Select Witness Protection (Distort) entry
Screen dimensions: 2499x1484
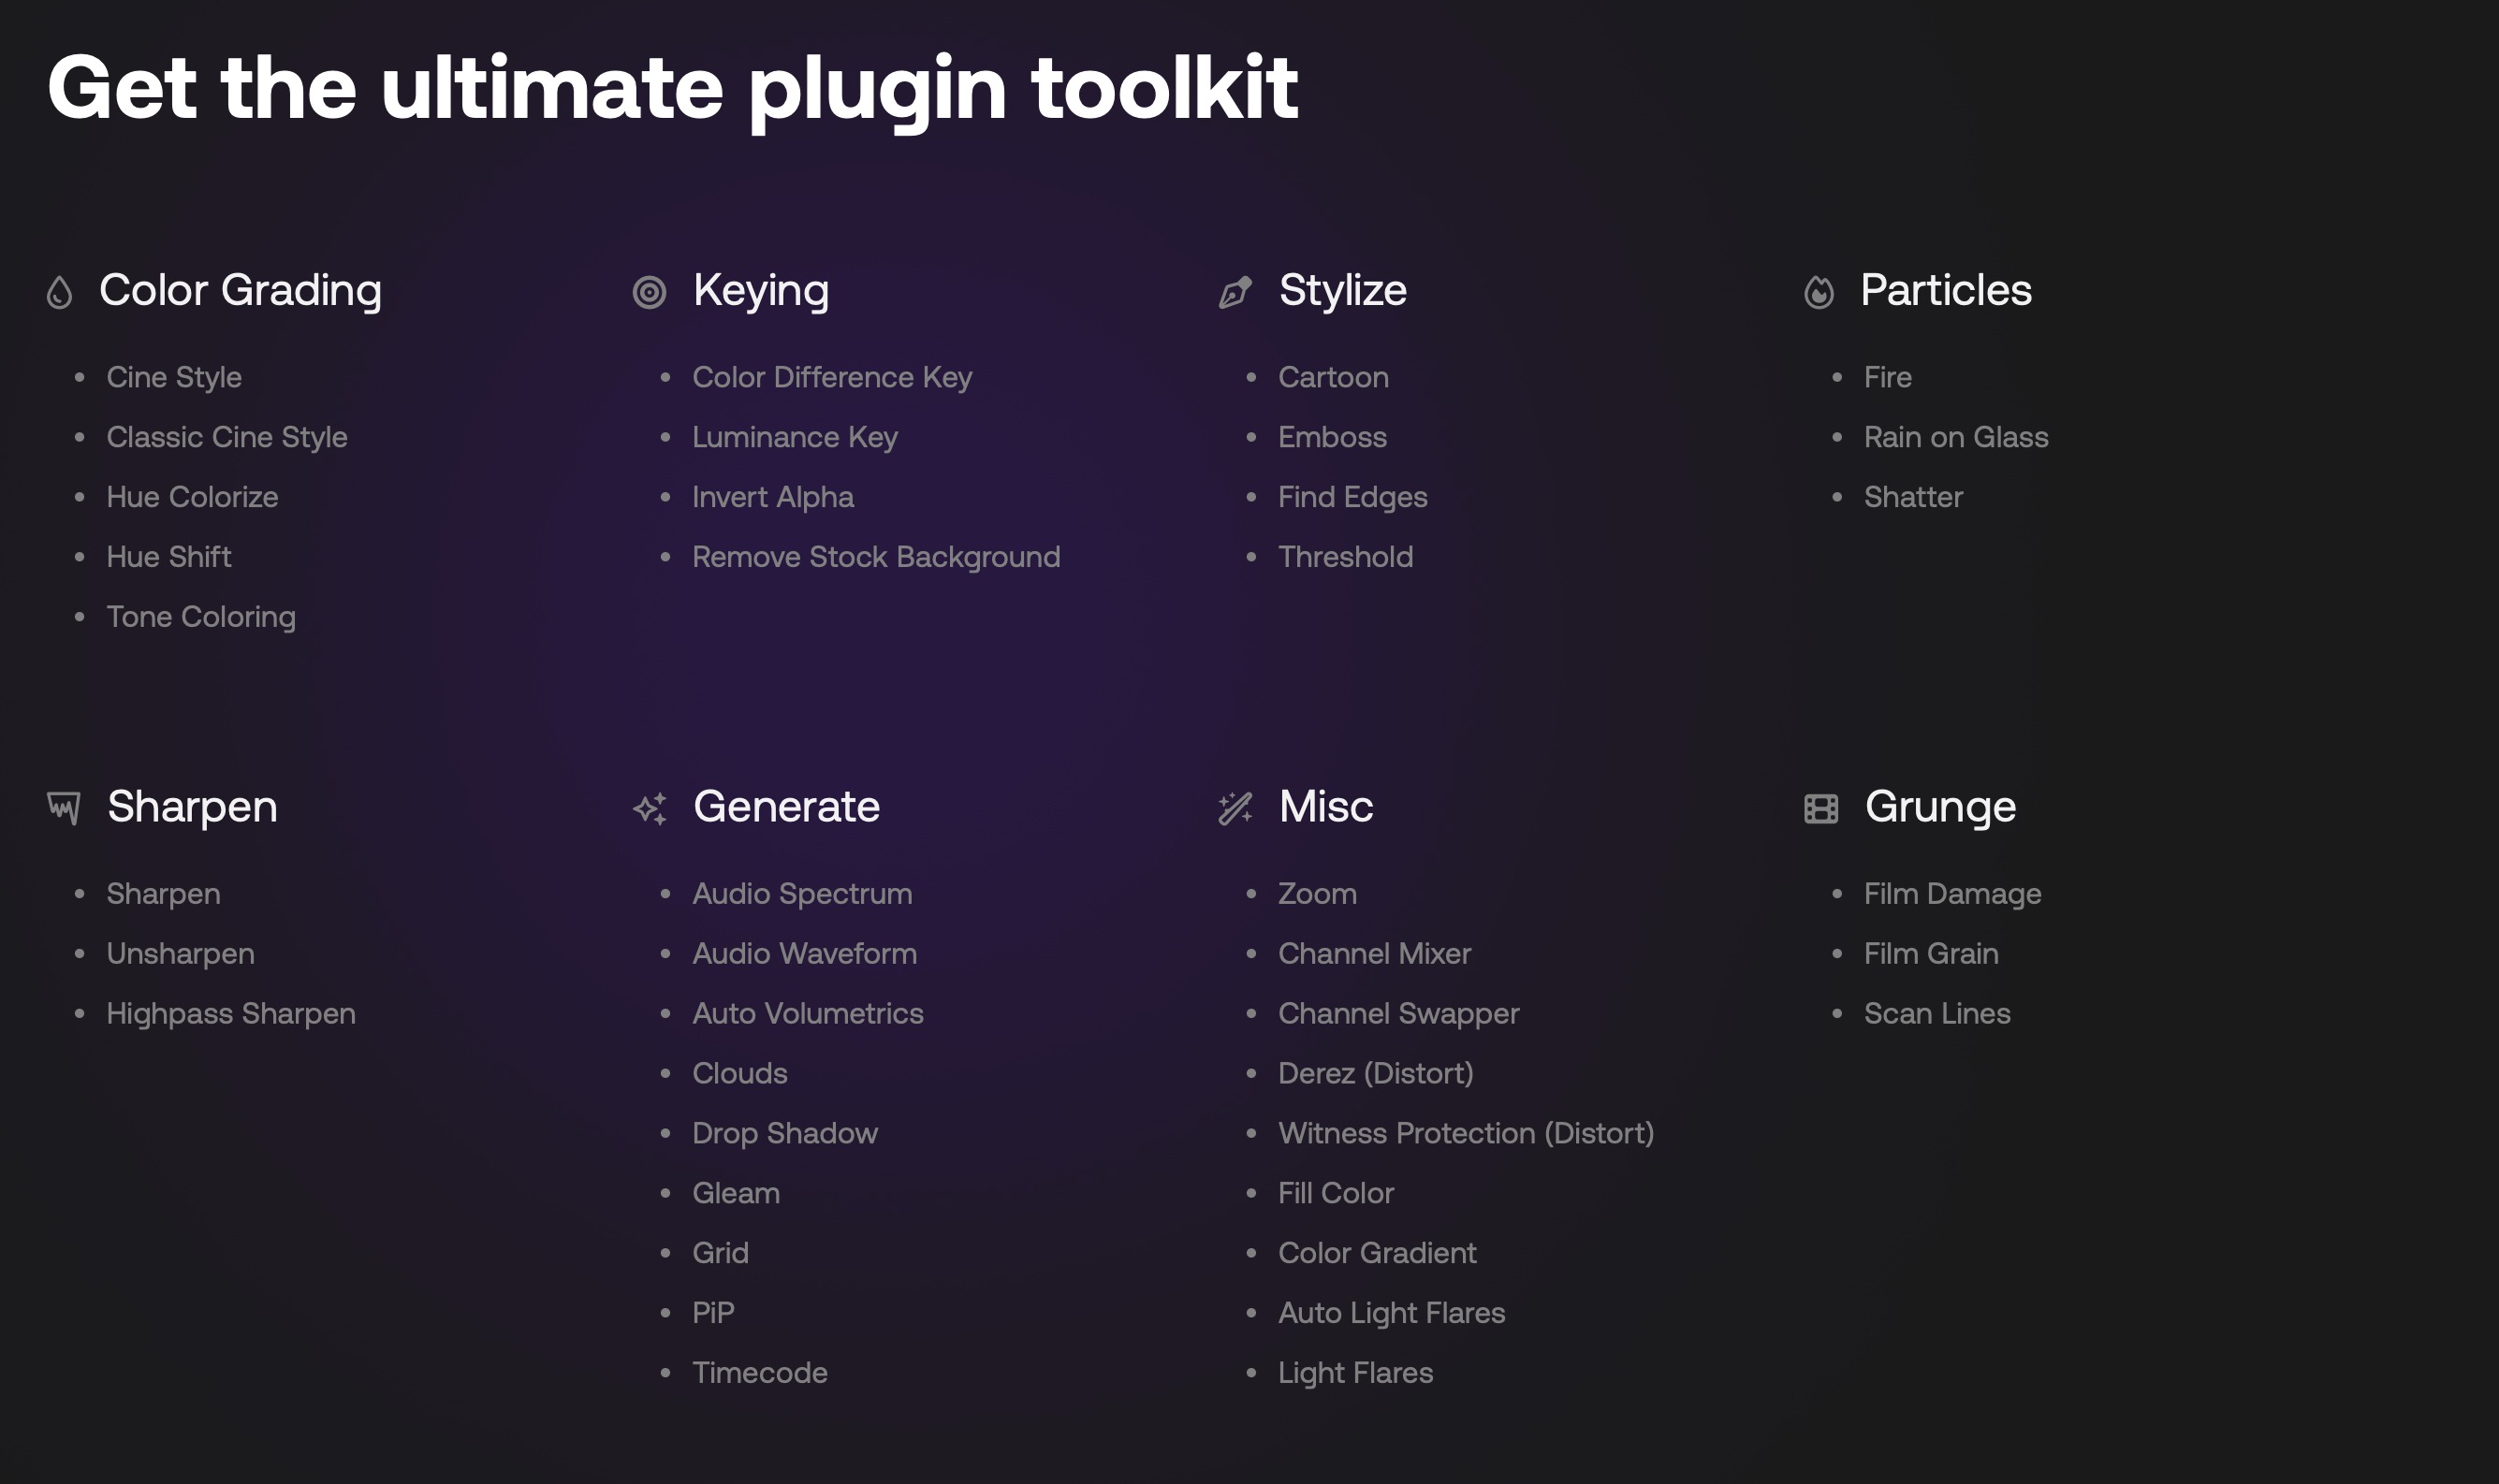pyautogui.click(x=1465, y=1133)
